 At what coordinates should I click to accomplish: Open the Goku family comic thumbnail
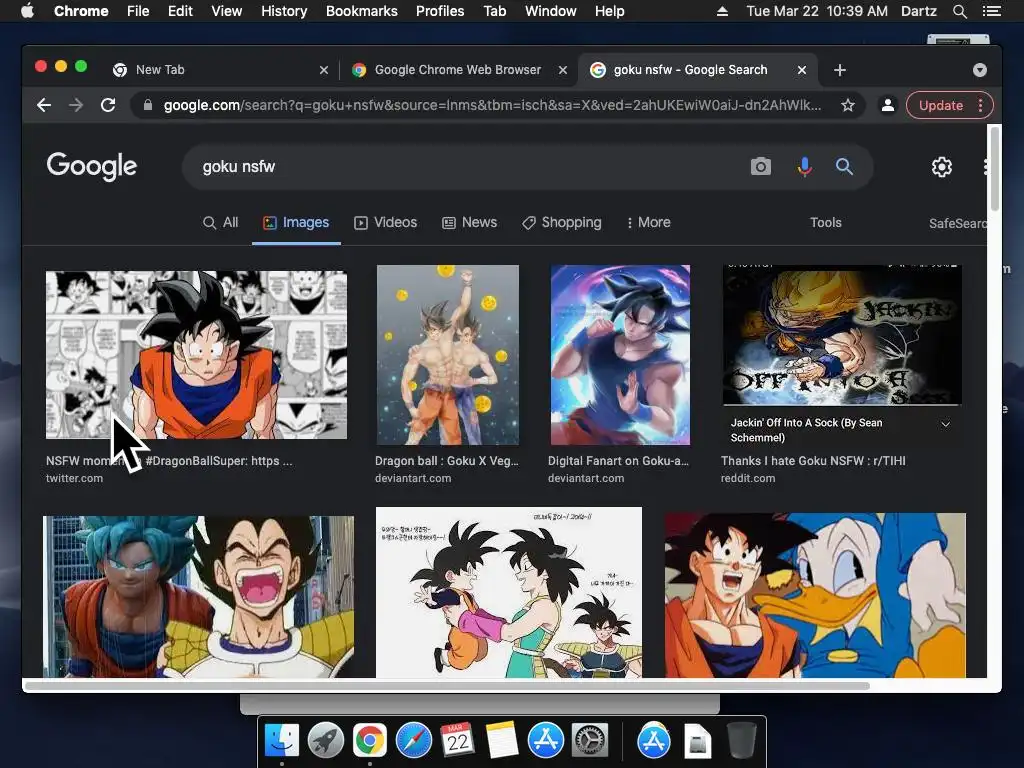509,592
